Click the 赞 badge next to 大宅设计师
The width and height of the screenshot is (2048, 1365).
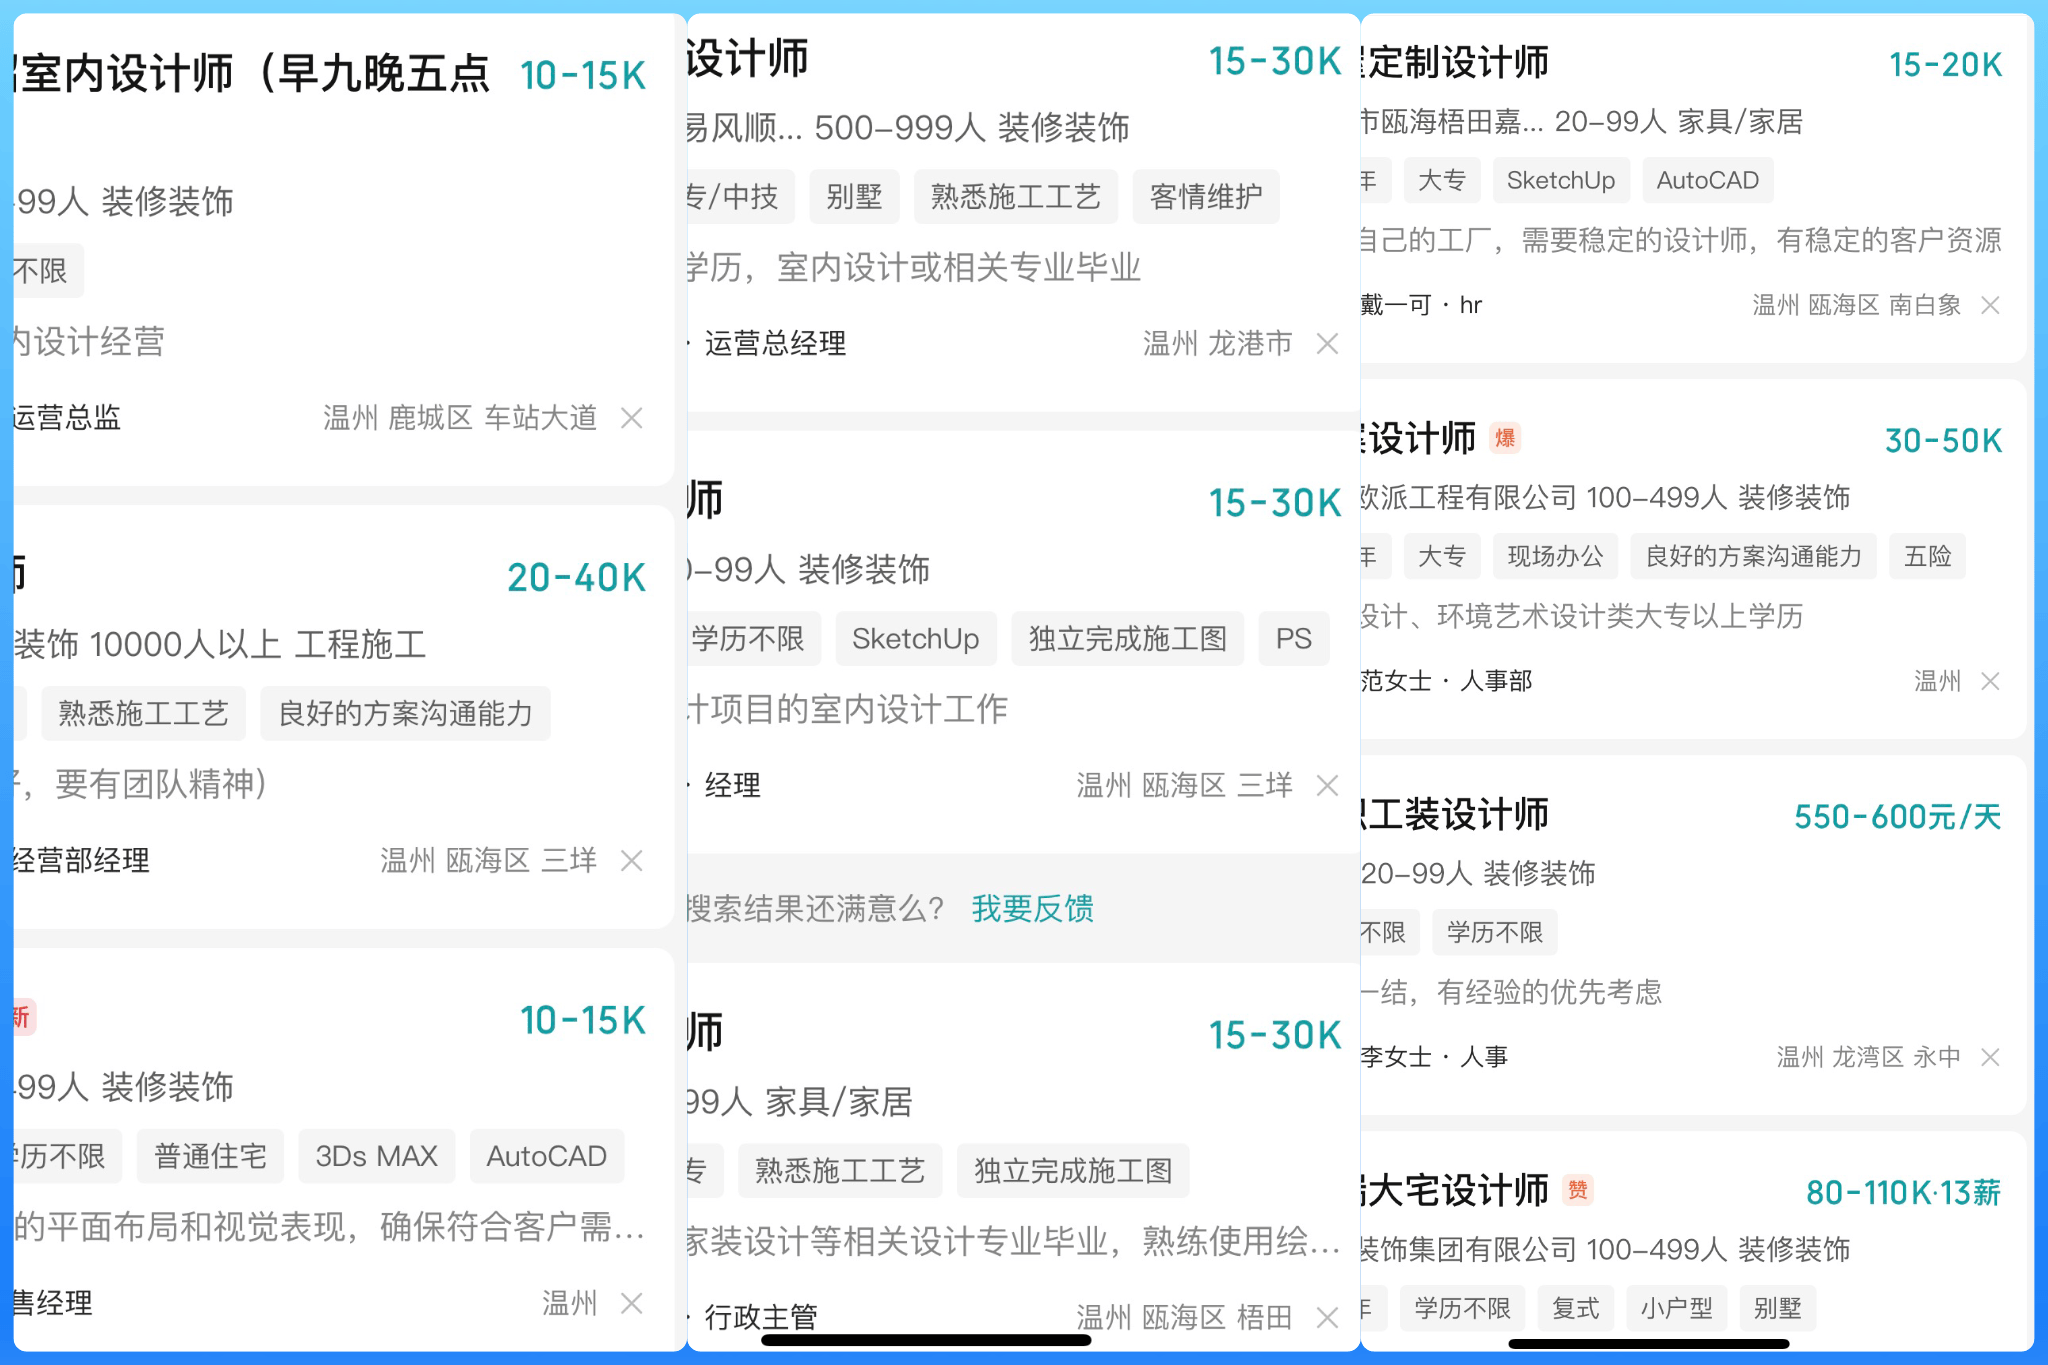pyautogui.click(x=1577, y=1190)
